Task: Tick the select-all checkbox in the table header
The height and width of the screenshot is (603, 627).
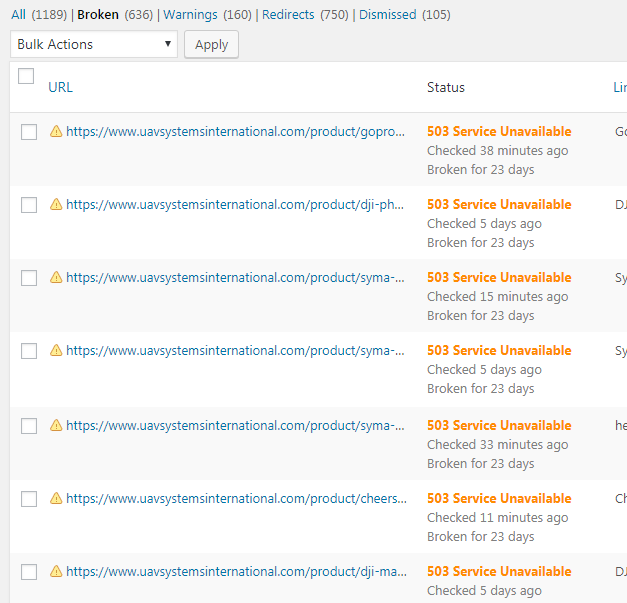Action: [26, 77]
